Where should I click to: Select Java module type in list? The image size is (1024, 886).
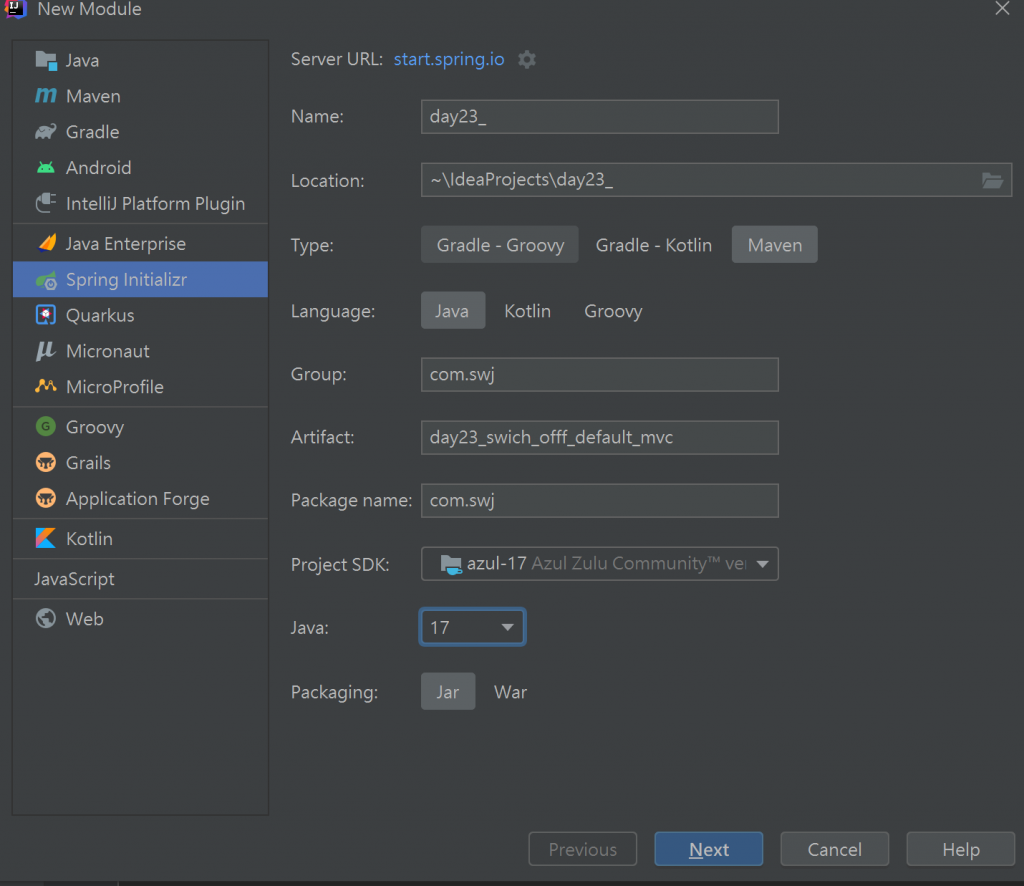140,60
